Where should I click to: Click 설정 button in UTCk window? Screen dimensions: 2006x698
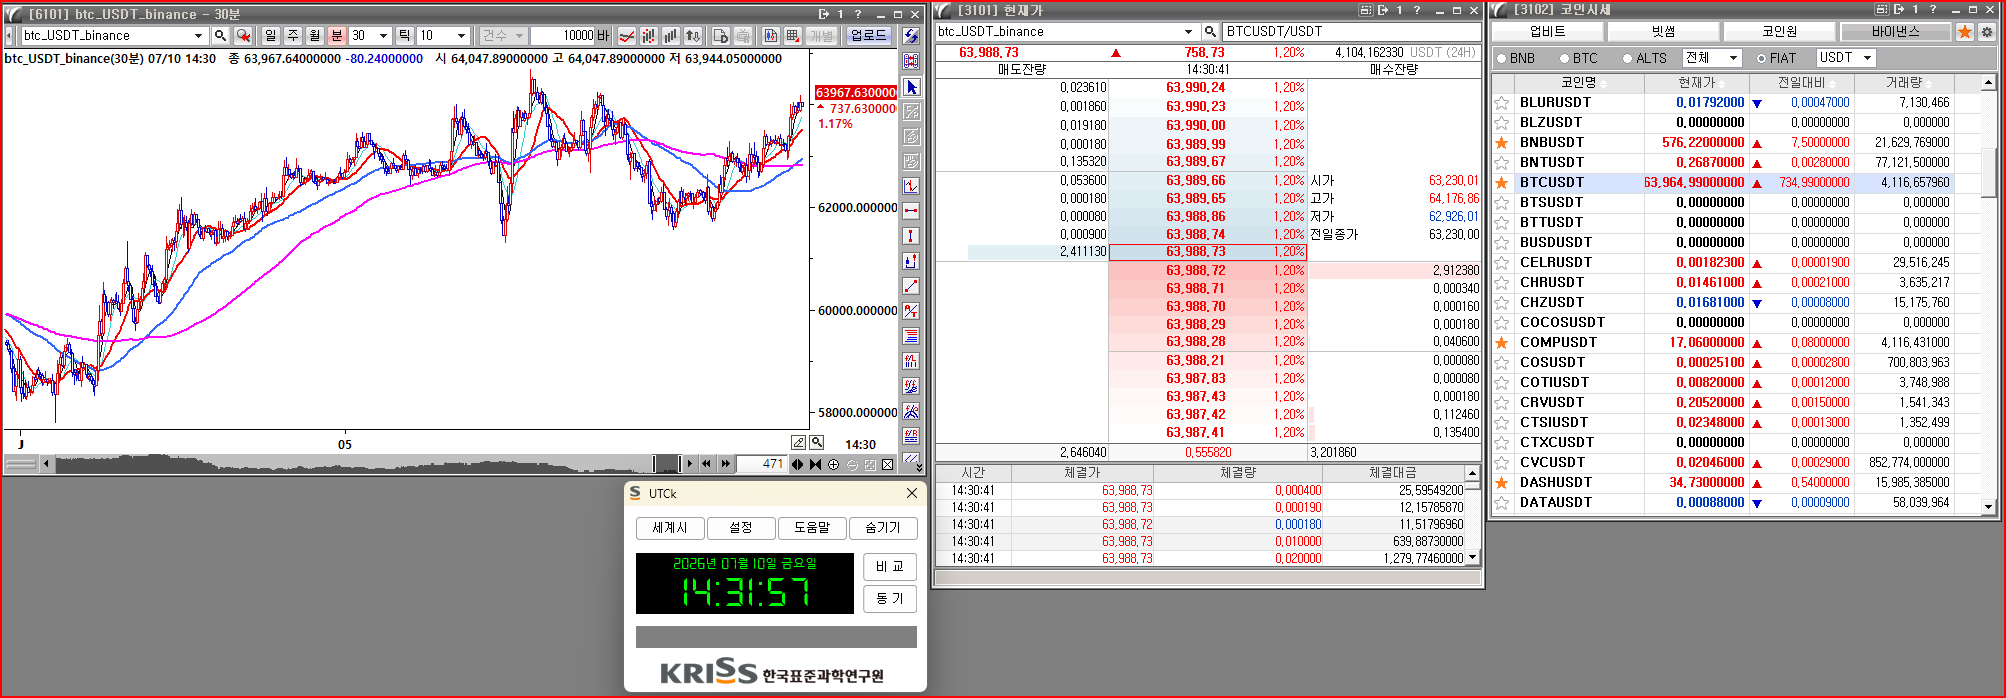[741, 527]
